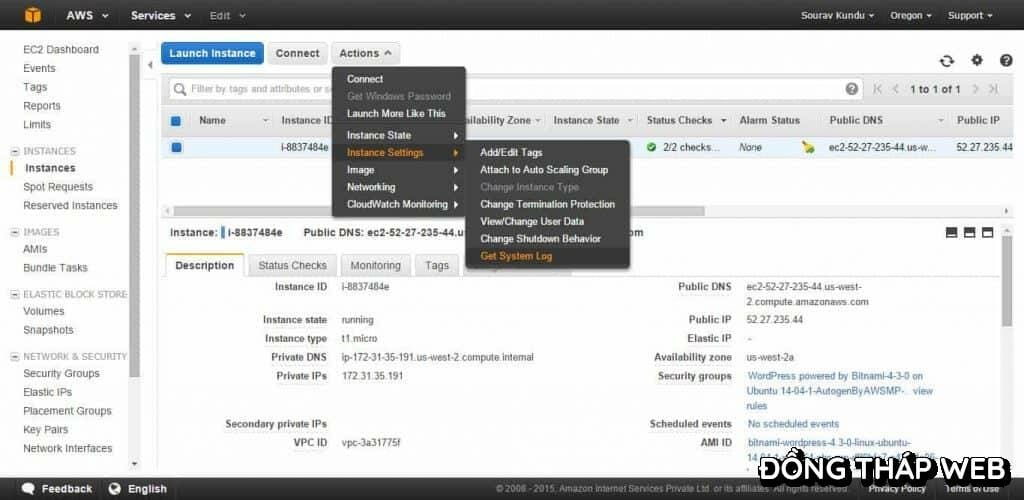
Task: Click the detail pane vertical scrollbar
Action: pos(1006,281)
